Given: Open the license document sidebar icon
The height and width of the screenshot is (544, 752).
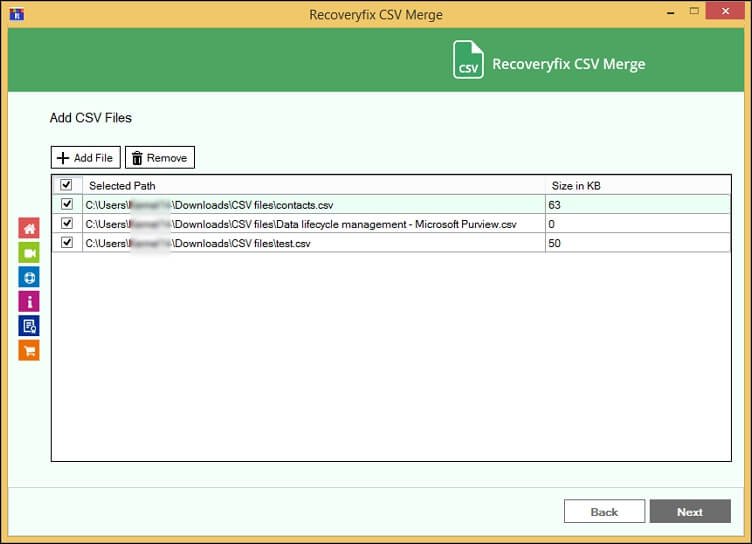Looking at the screenshot, I should [x=29, y=326].
